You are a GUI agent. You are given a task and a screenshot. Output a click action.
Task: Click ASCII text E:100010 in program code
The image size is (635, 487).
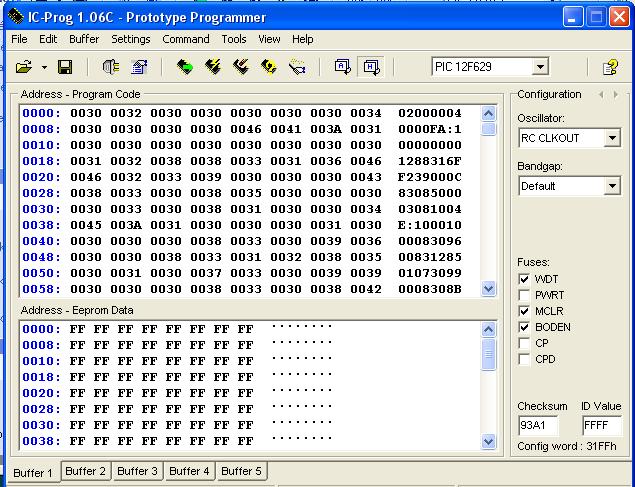[x=430, y=225]
